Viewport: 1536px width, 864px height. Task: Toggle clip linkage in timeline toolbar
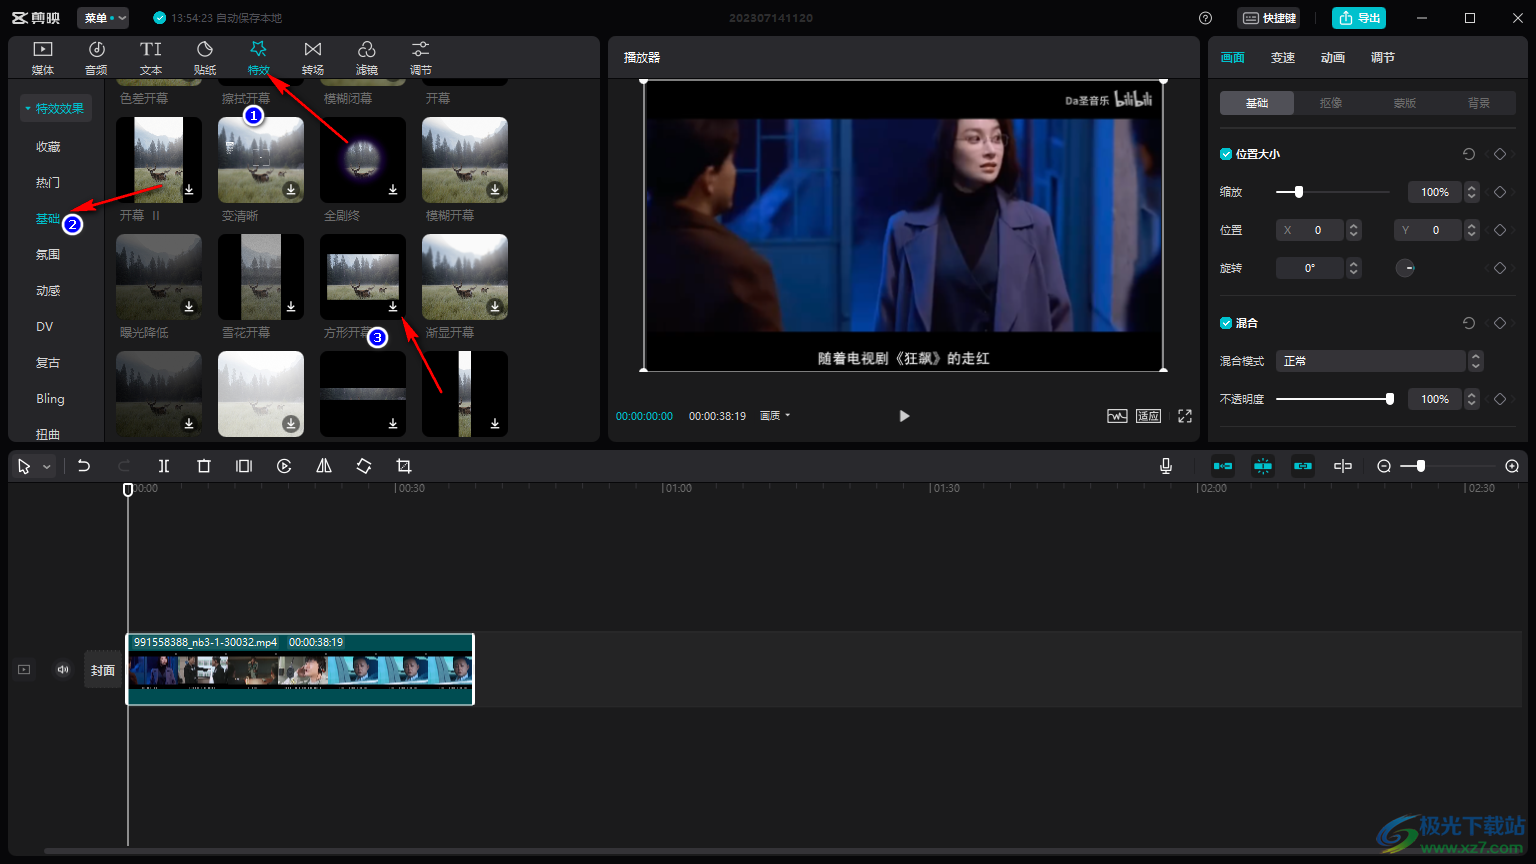(1303, 466)
